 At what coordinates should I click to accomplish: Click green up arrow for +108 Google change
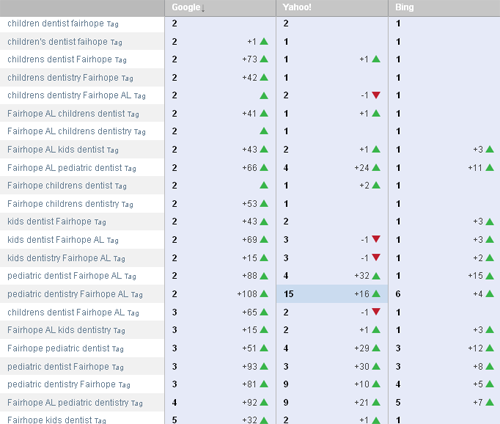264,294
